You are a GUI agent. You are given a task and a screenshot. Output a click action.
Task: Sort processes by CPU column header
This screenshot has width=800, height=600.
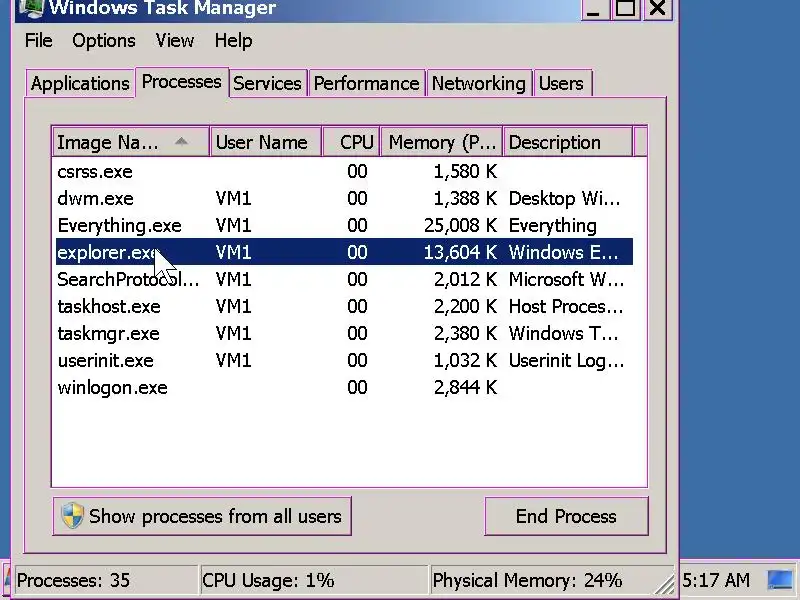(351, 142)
